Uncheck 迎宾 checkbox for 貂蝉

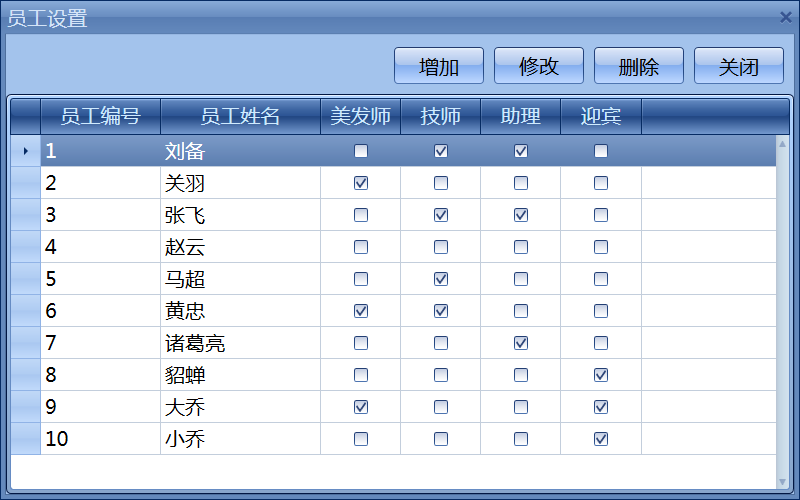(601, 375)
